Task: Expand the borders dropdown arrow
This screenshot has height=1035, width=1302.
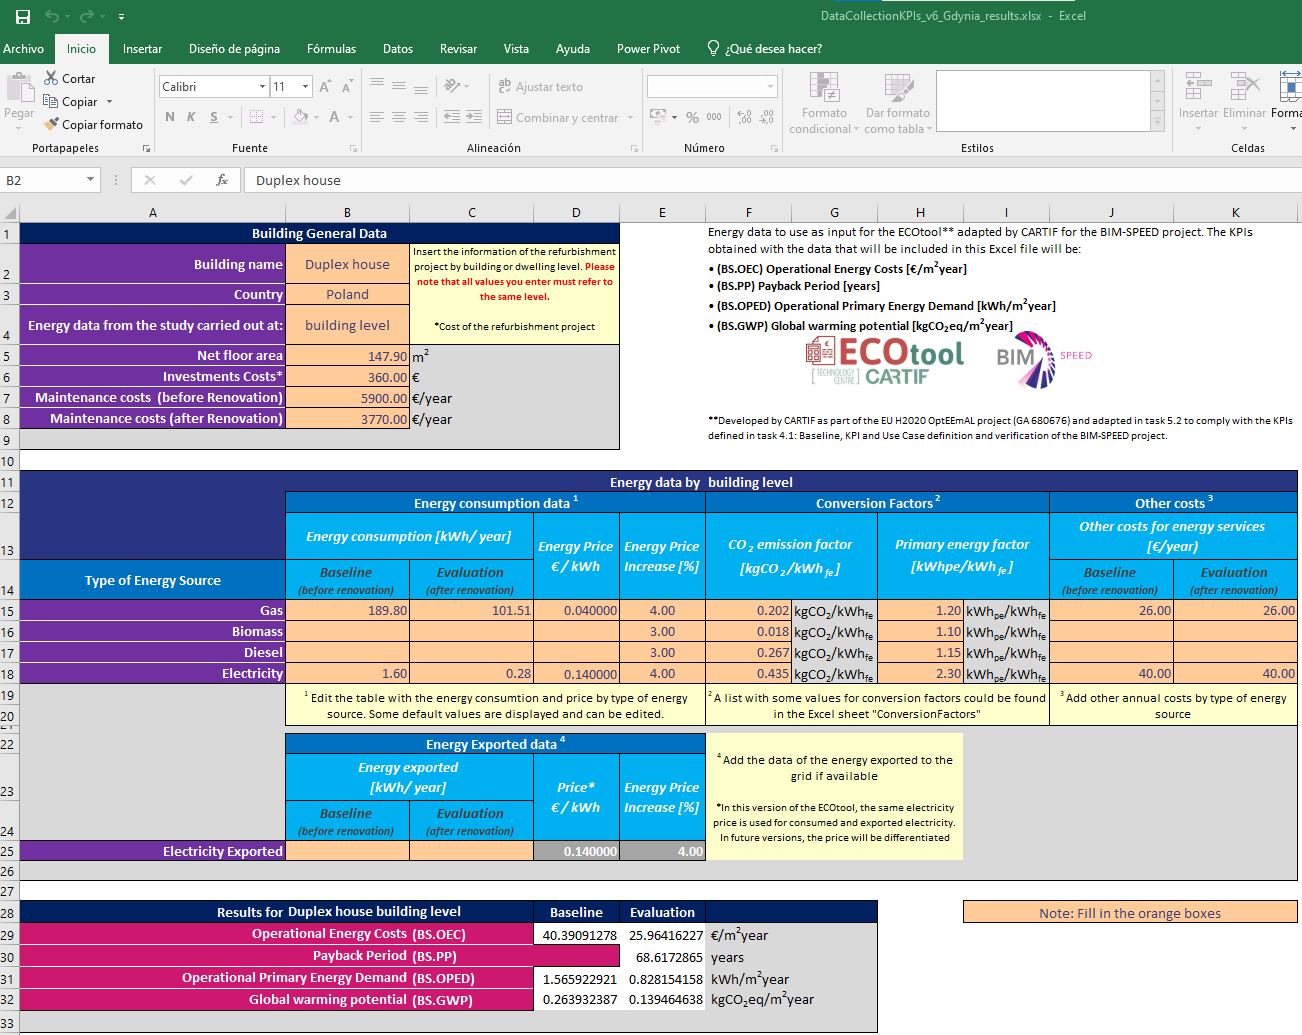Action: pos(273,117)
